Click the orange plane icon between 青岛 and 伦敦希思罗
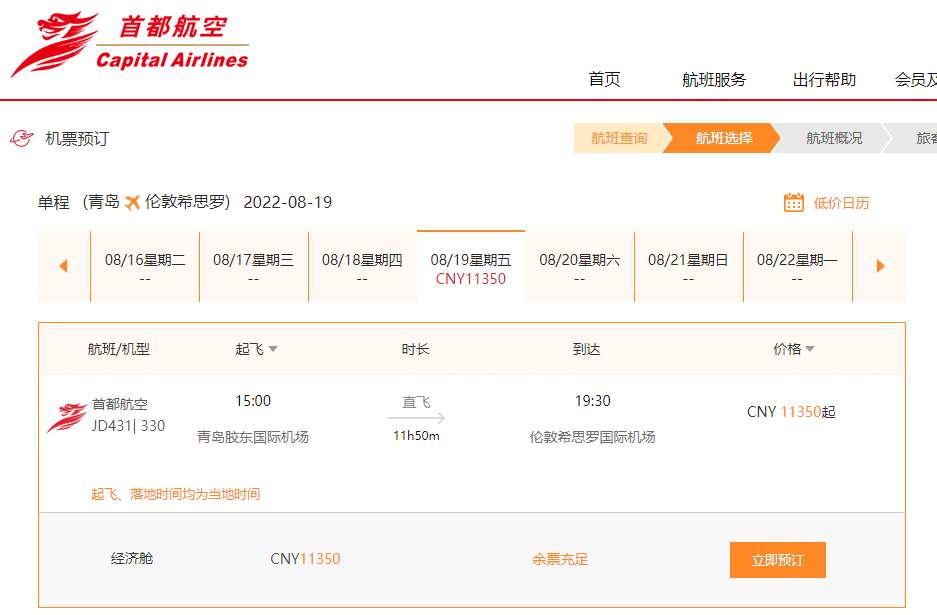 [x=132, y=203]
